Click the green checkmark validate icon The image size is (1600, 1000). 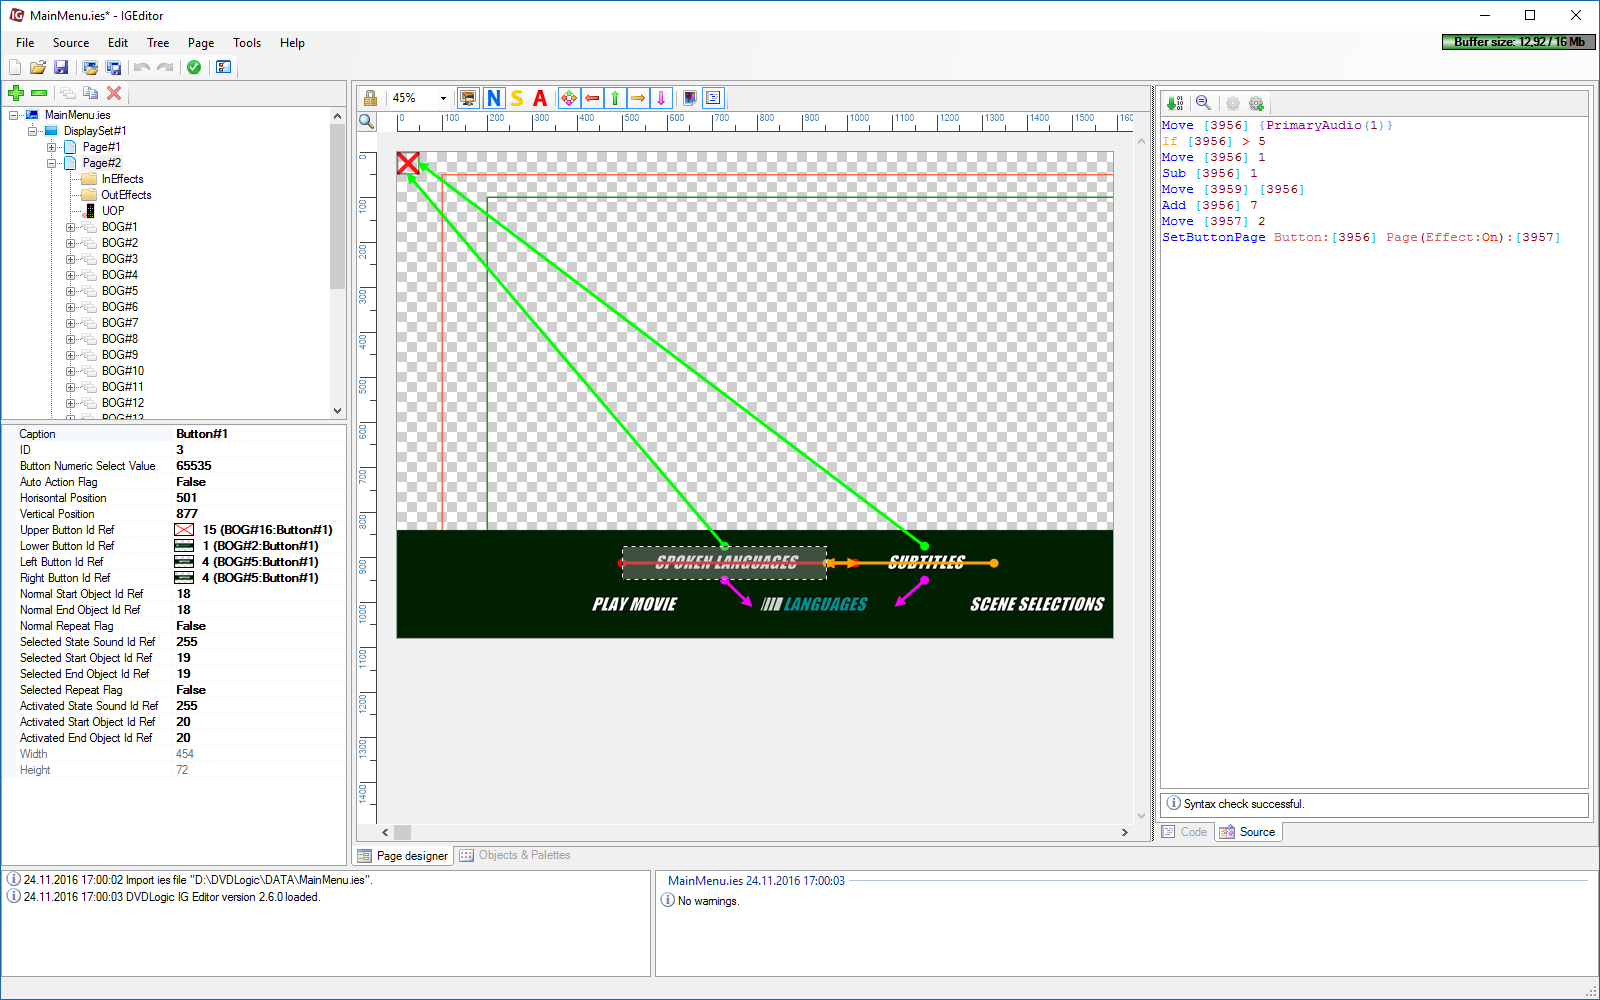[194, 67]
